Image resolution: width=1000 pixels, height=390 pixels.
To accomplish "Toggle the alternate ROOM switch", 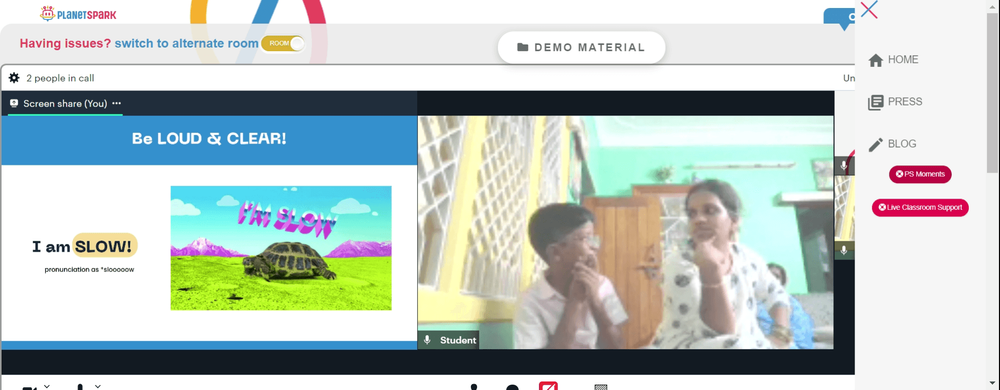I will [283, 43].
